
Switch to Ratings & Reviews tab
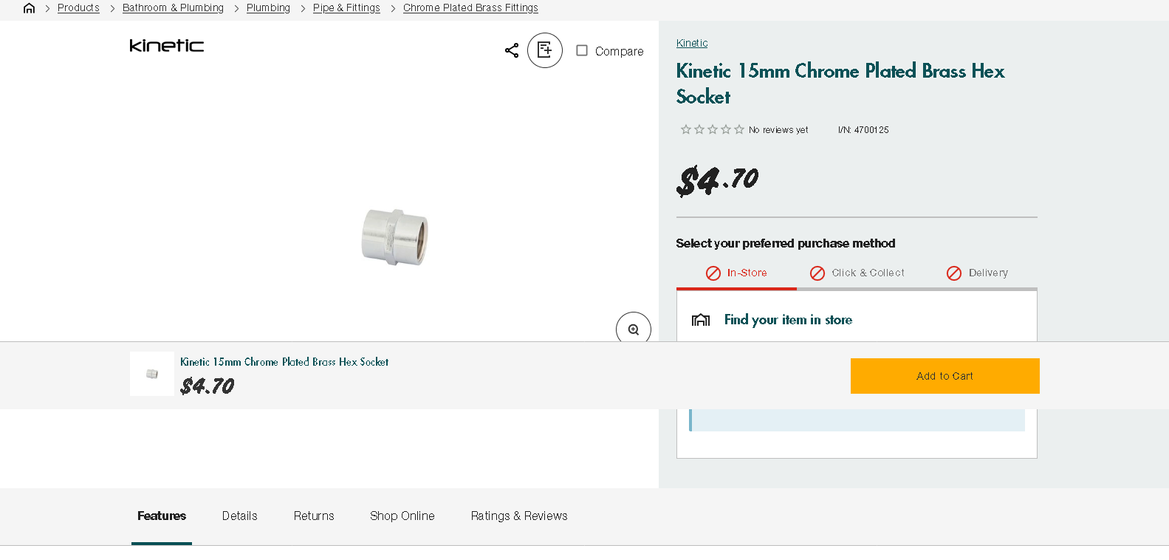[x=519, y=516]
